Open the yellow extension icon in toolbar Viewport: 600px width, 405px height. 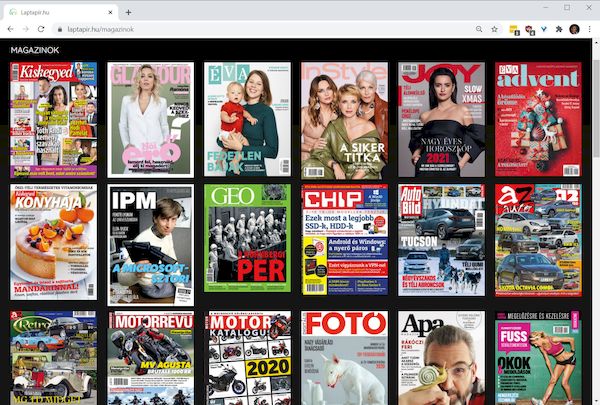click(x=514, y=29)
